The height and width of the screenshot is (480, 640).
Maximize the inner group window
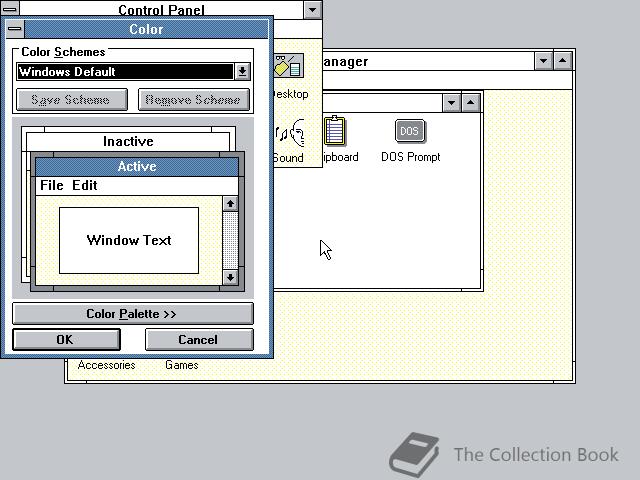tap(470, 103)
